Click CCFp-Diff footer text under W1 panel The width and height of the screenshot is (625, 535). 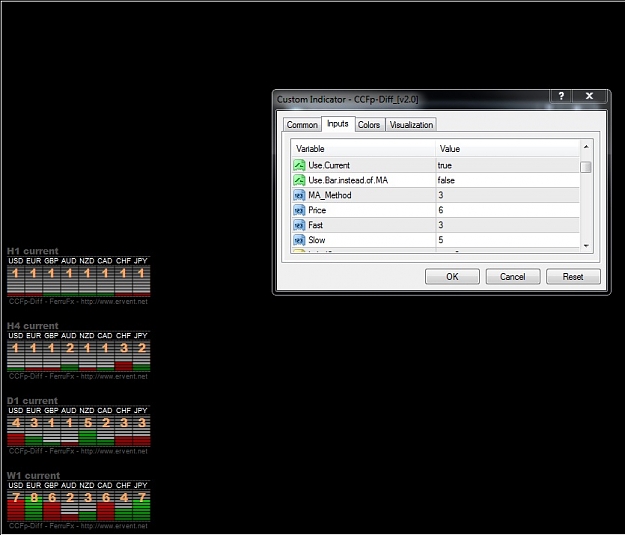(78, 526)
